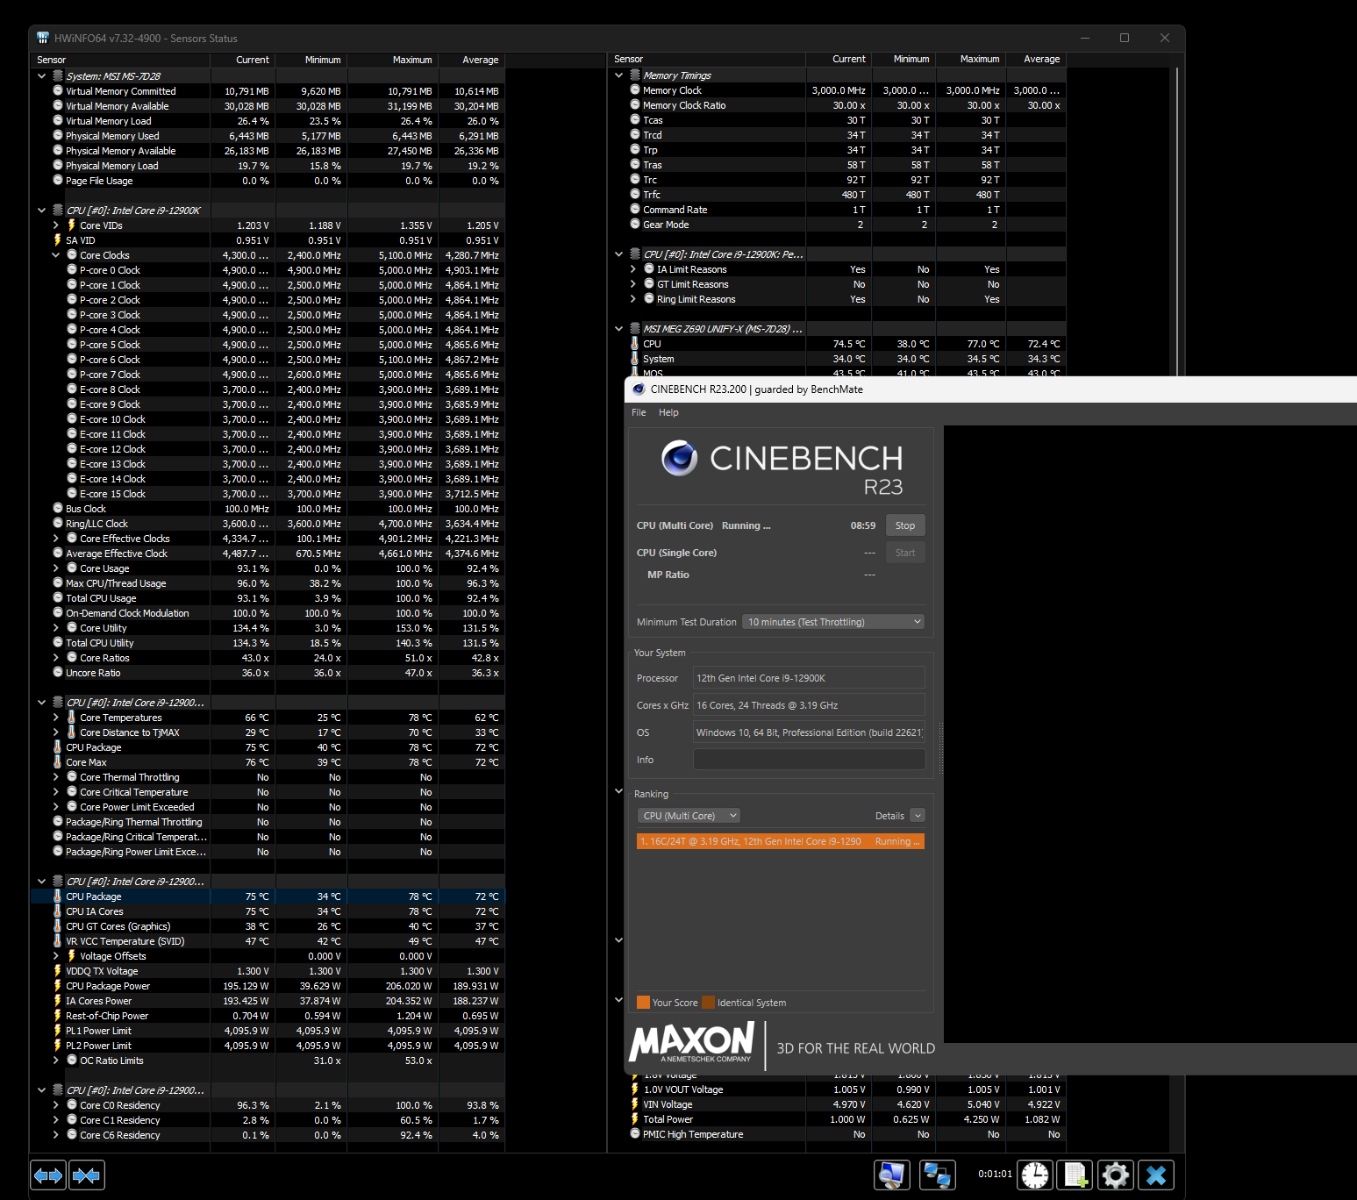The image size is (1357, 1200).
Task: Expand the OC Ratio Limits row
Action: click(x=56, y=1061)
